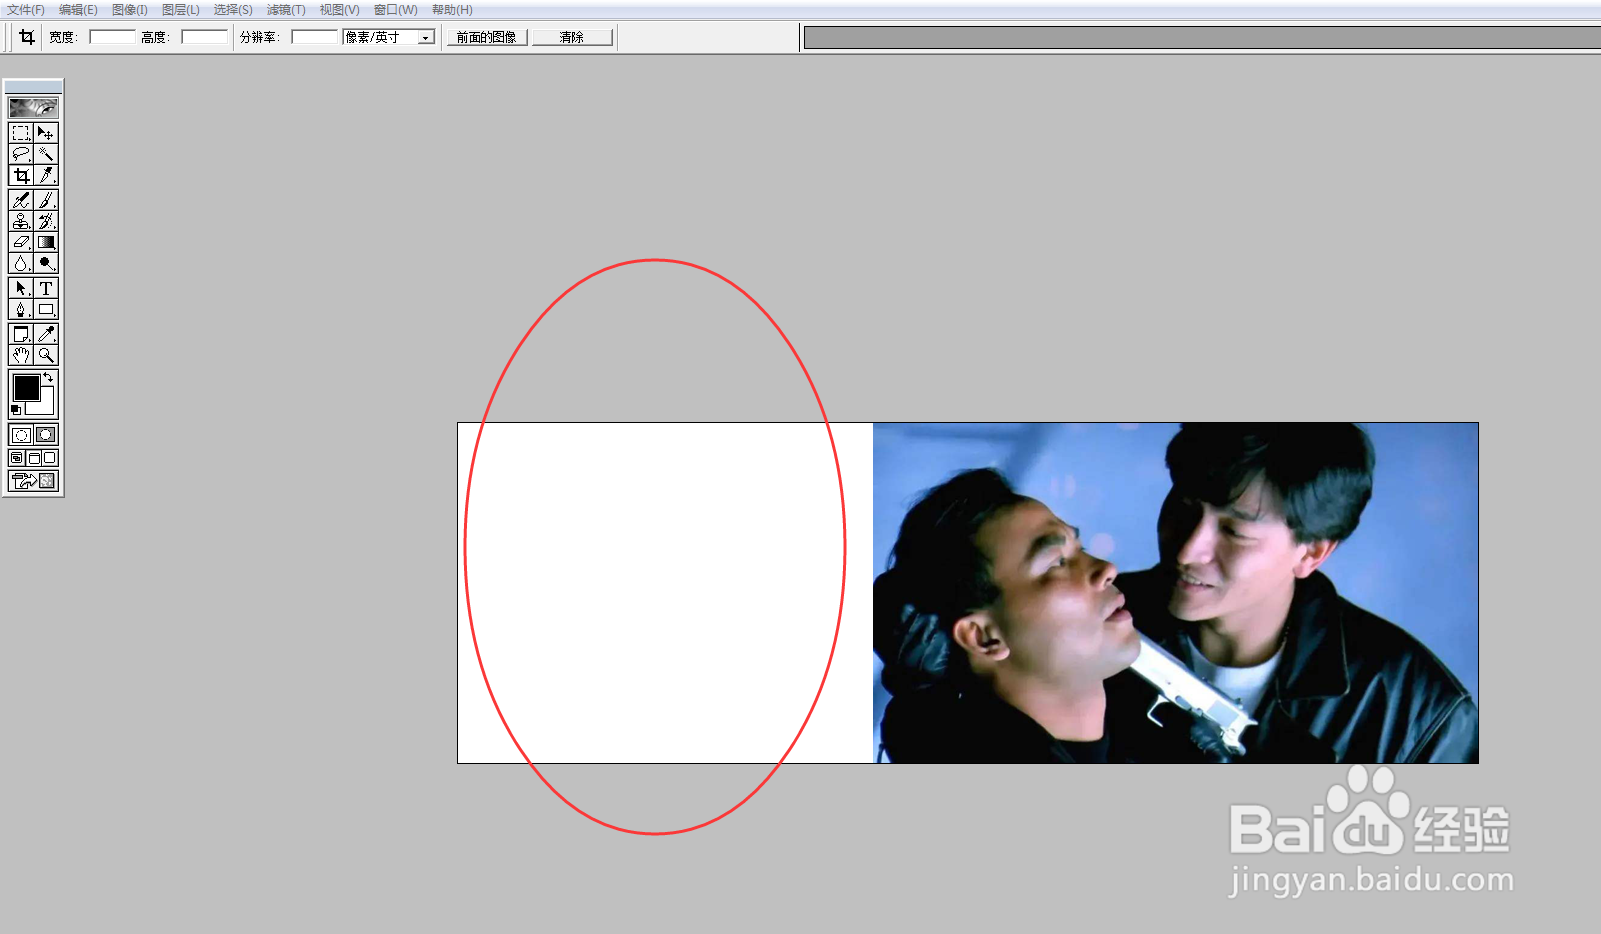The width and height of the screenshot is (1601, 934).
Task: Open the 图层(L) menu
Action: 181,10
